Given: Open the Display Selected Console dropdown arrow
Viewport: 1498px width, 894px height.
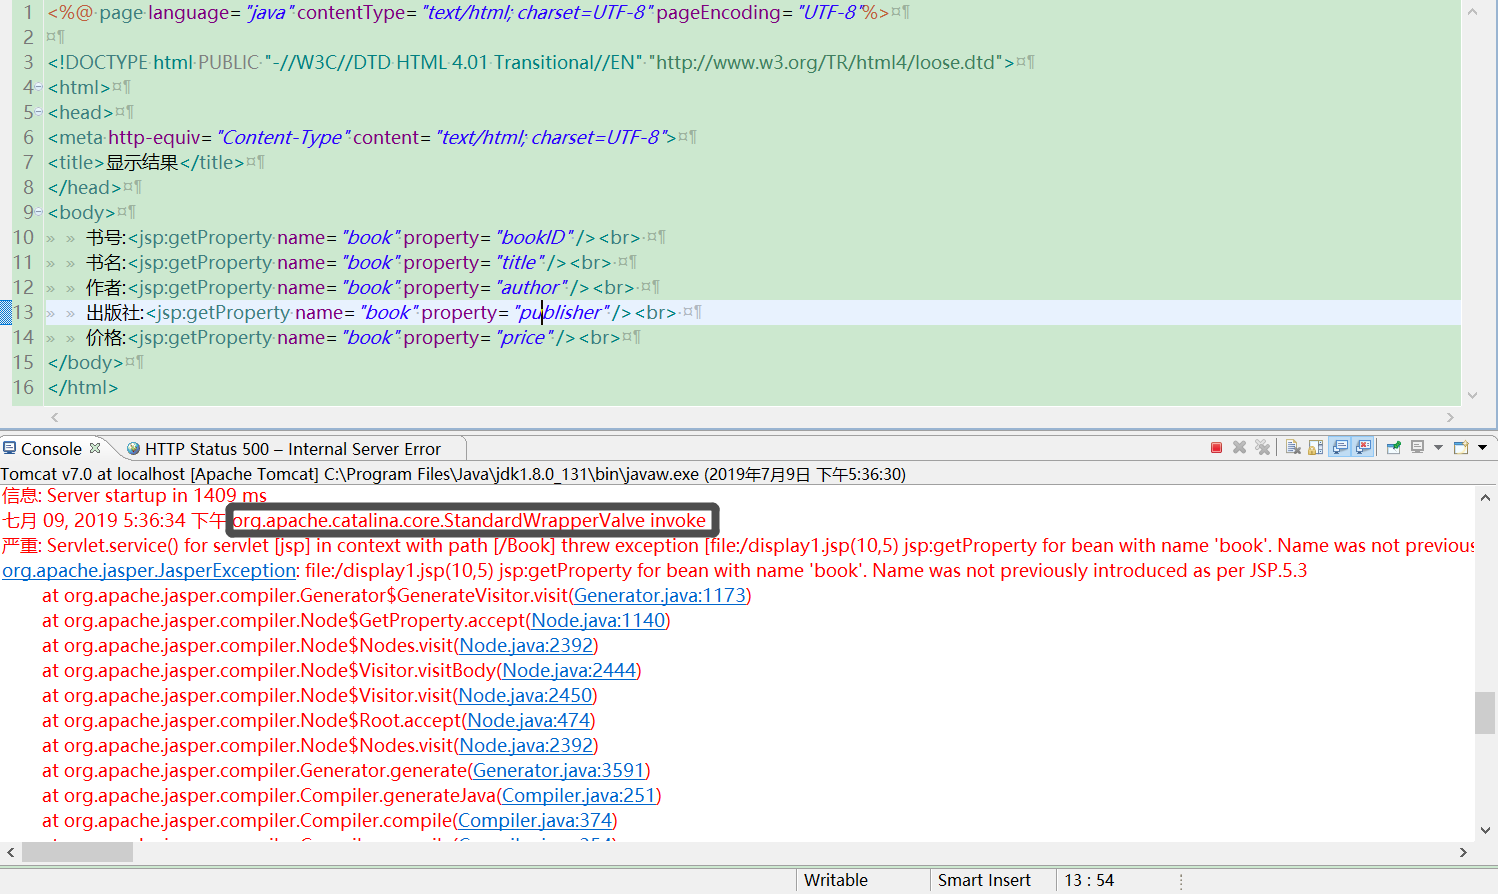Looking at the screenshot, I should [x=1438, y=448].
